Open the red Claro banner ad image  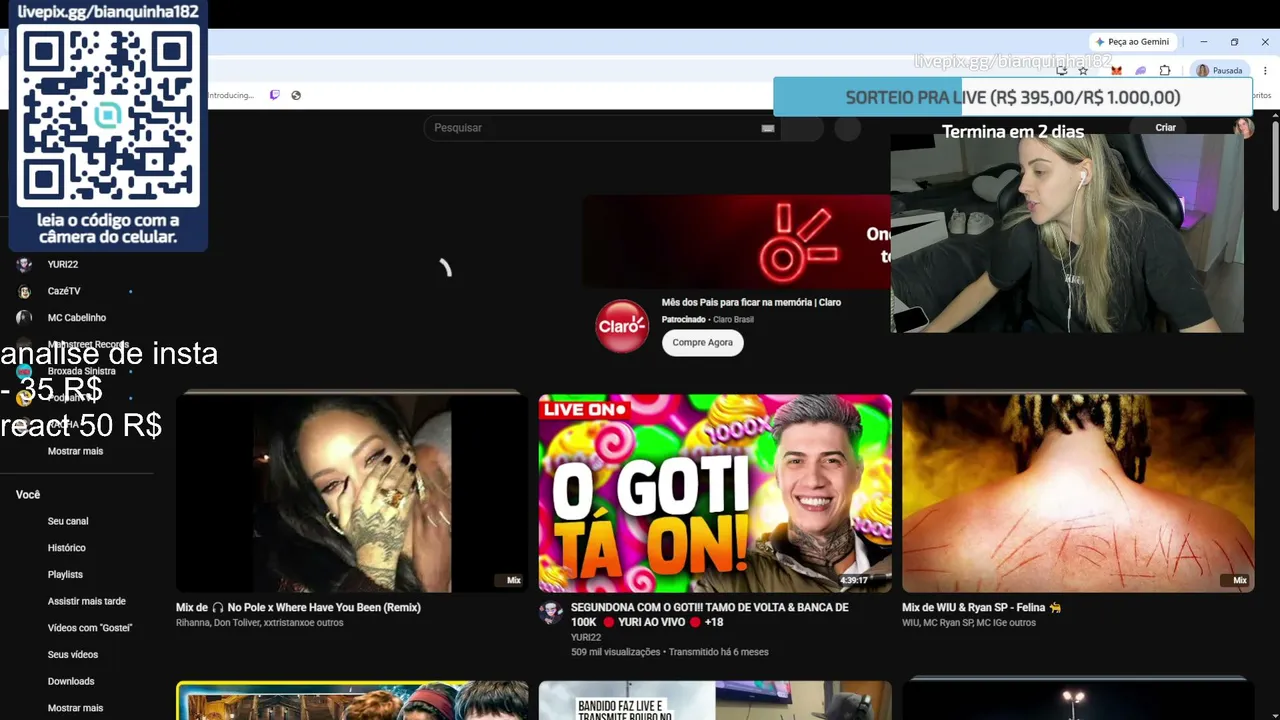point(737,241)
